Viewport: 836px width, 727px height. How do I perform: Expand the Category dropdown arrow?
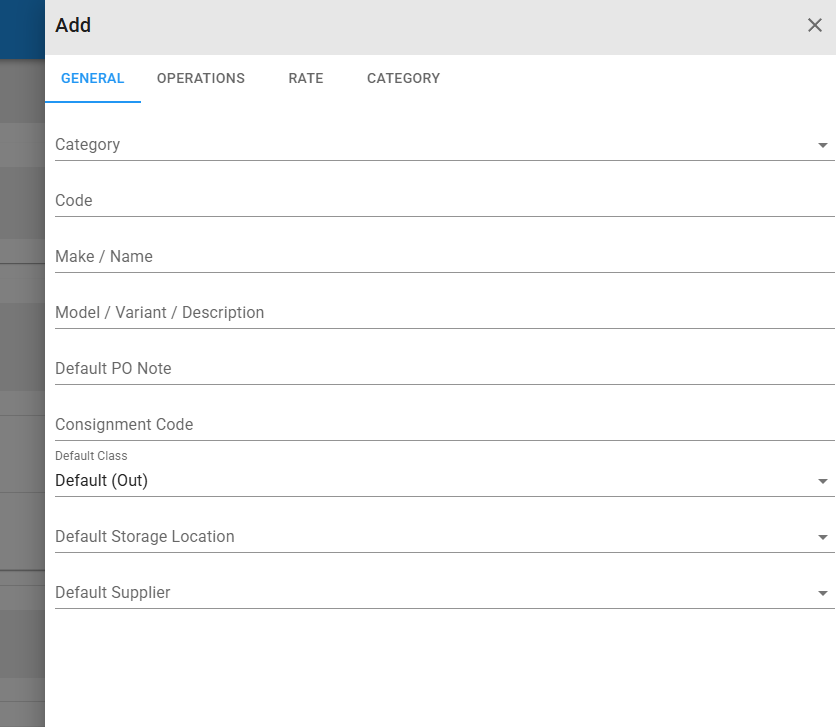(823, 145)
